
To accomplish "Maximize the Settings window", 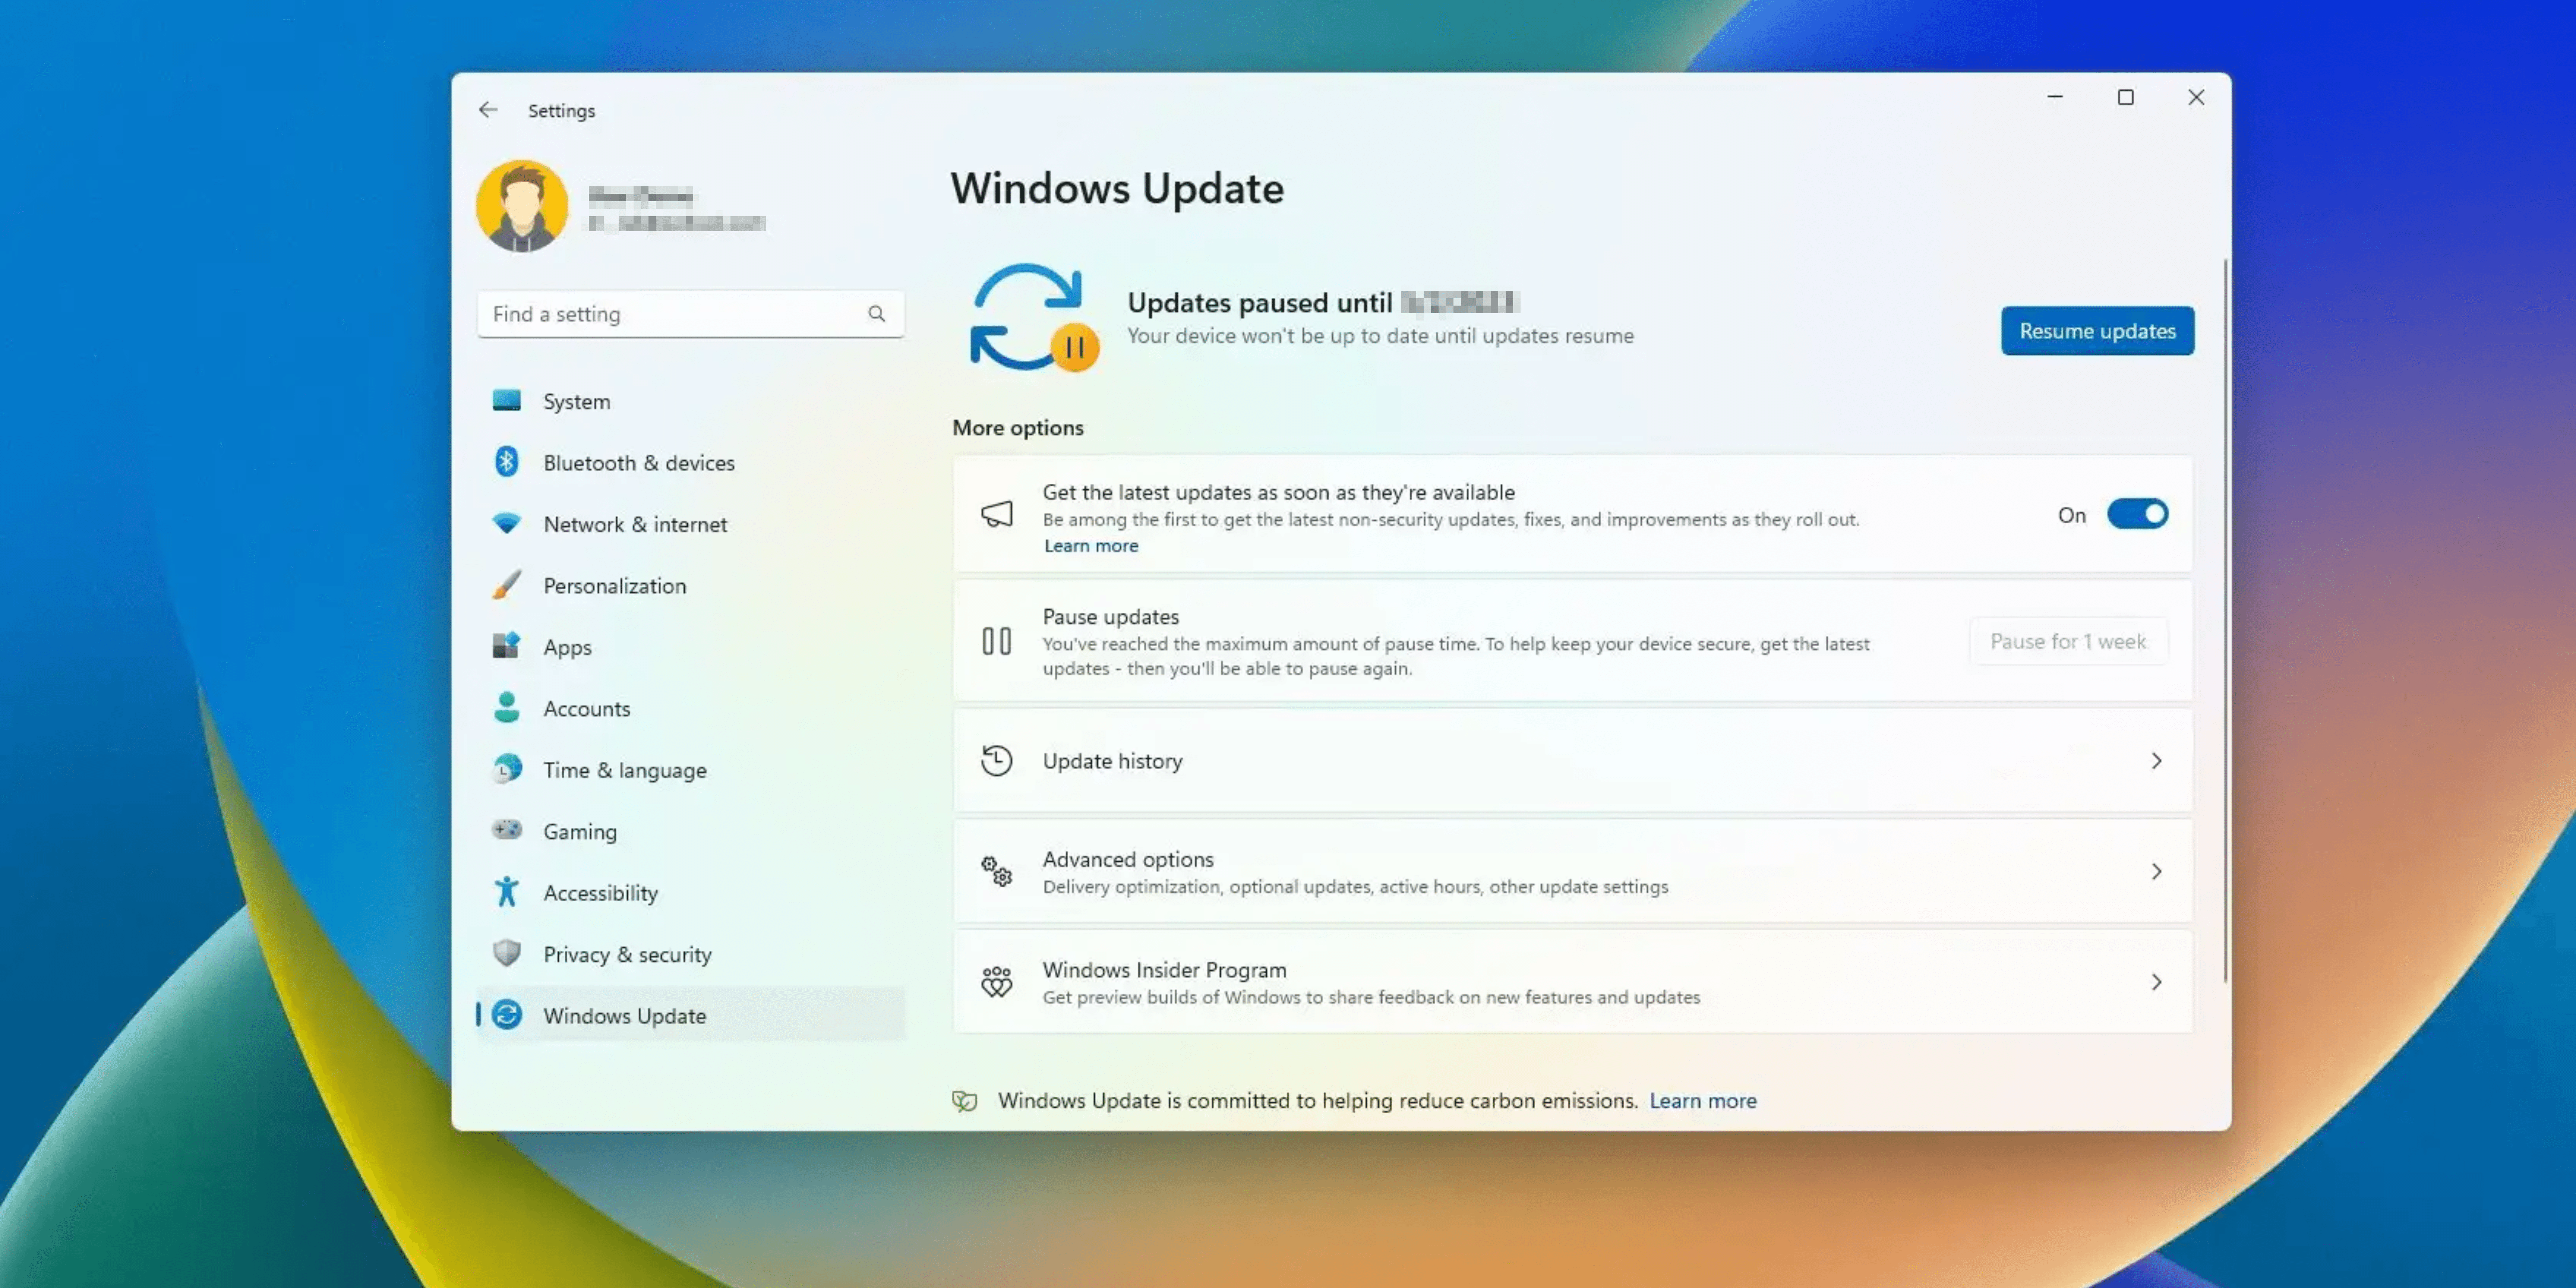I will [x=2126, y=97].
